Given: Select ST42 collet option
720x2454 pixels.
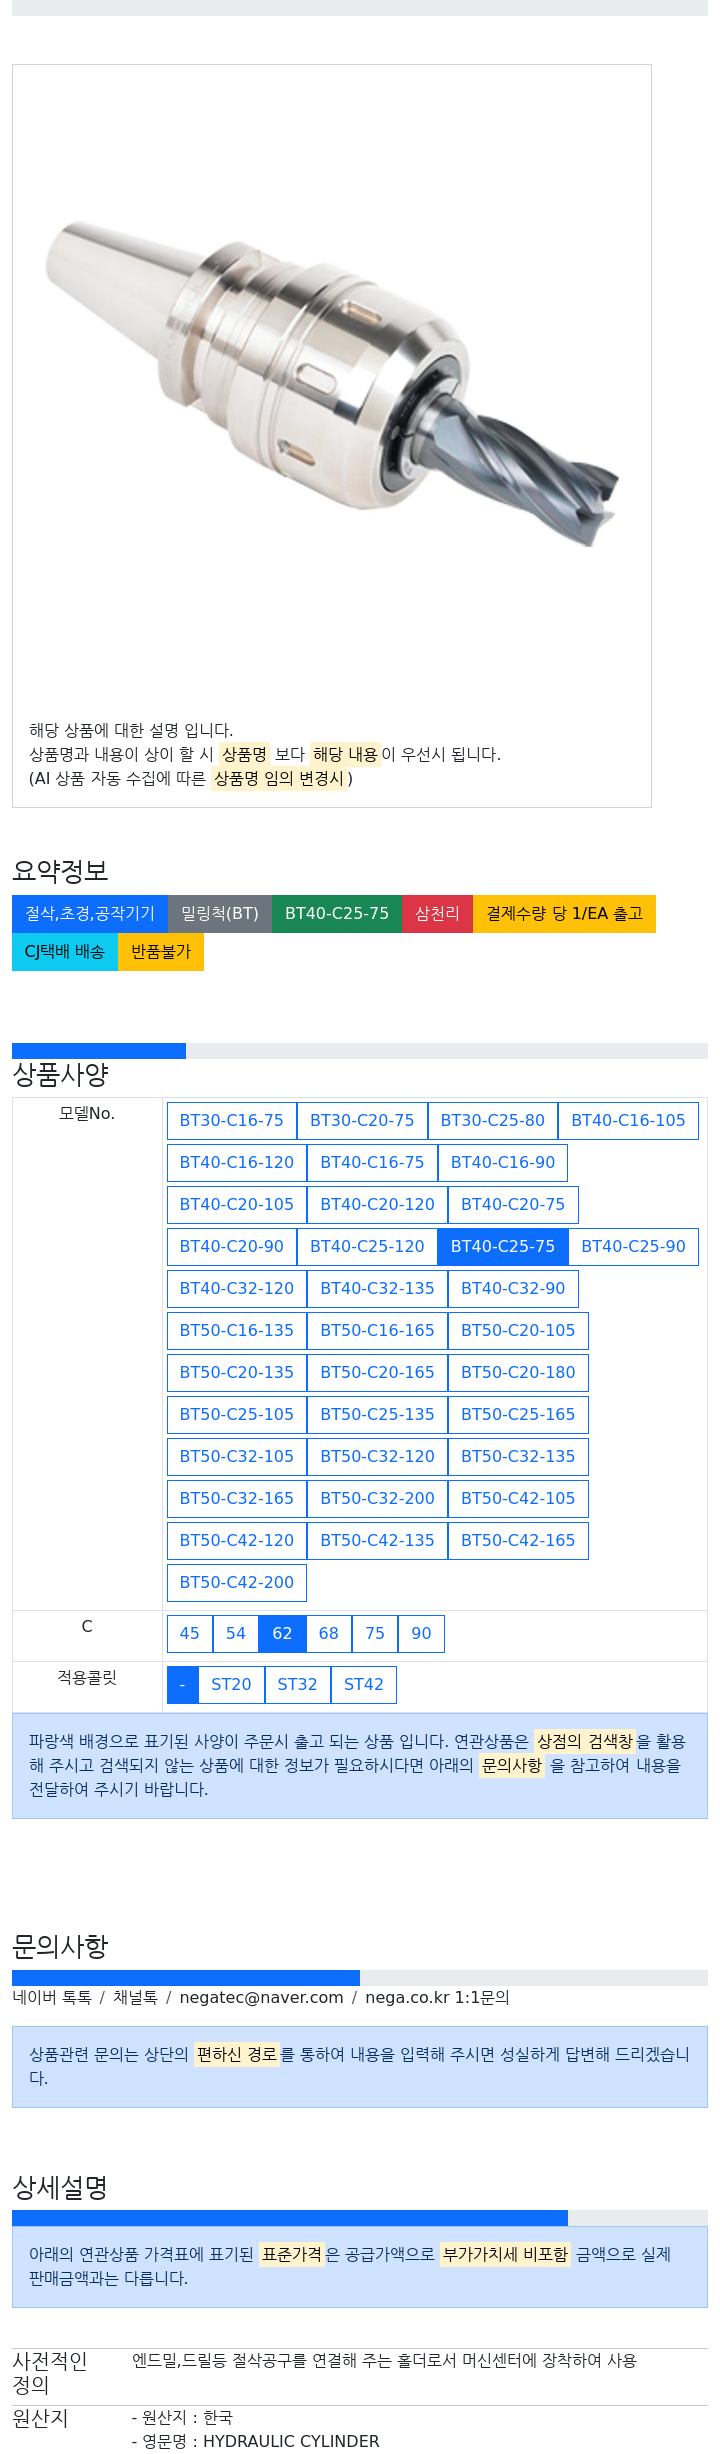Looking at the screenshot, I should (363, 1684).
